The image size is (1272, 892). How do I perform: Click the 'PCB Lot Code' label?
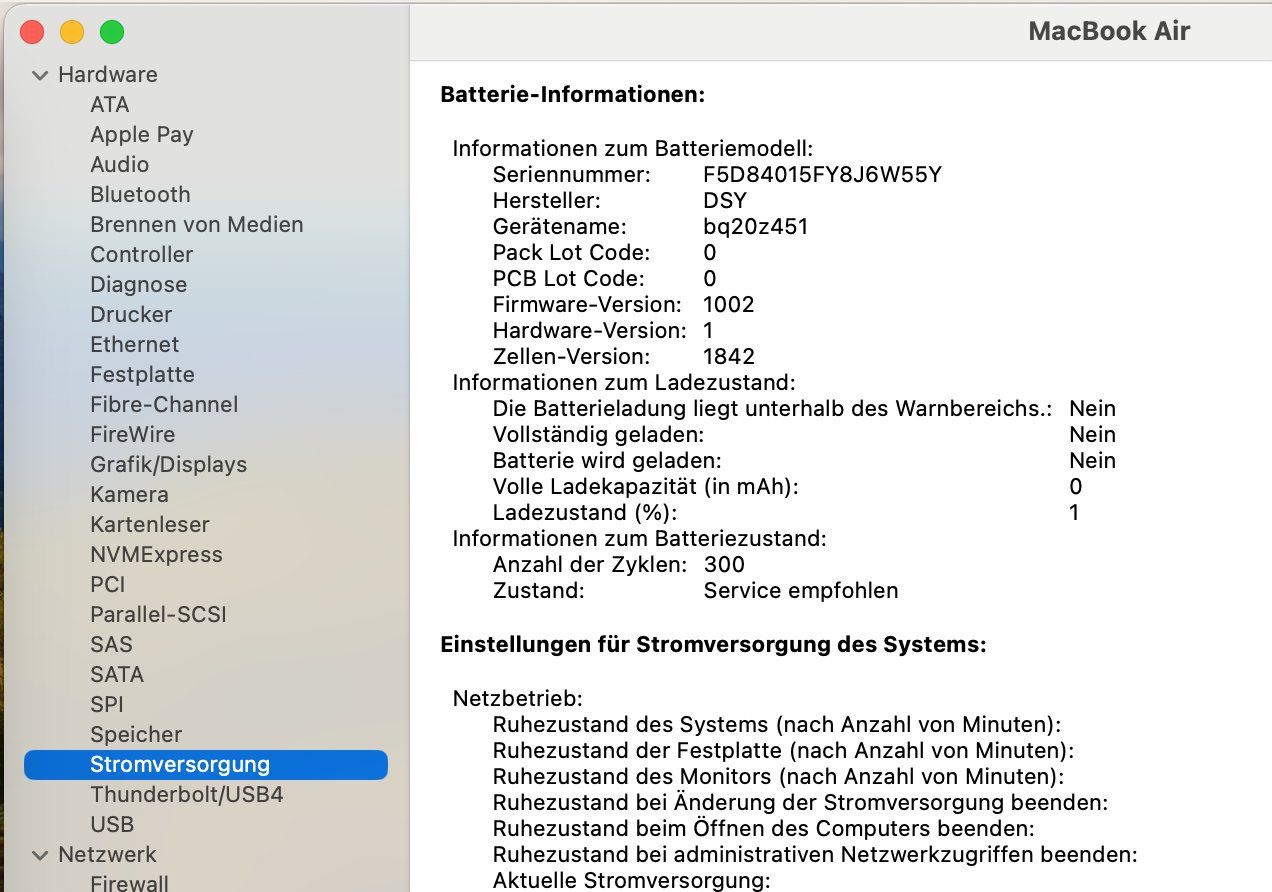[569, 279]
